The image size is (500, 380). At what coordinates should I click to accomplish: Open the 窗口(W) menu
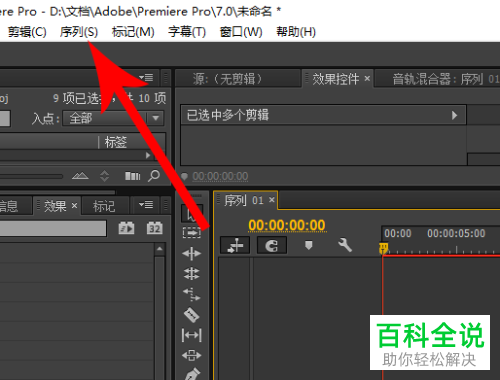coord(241,32)
